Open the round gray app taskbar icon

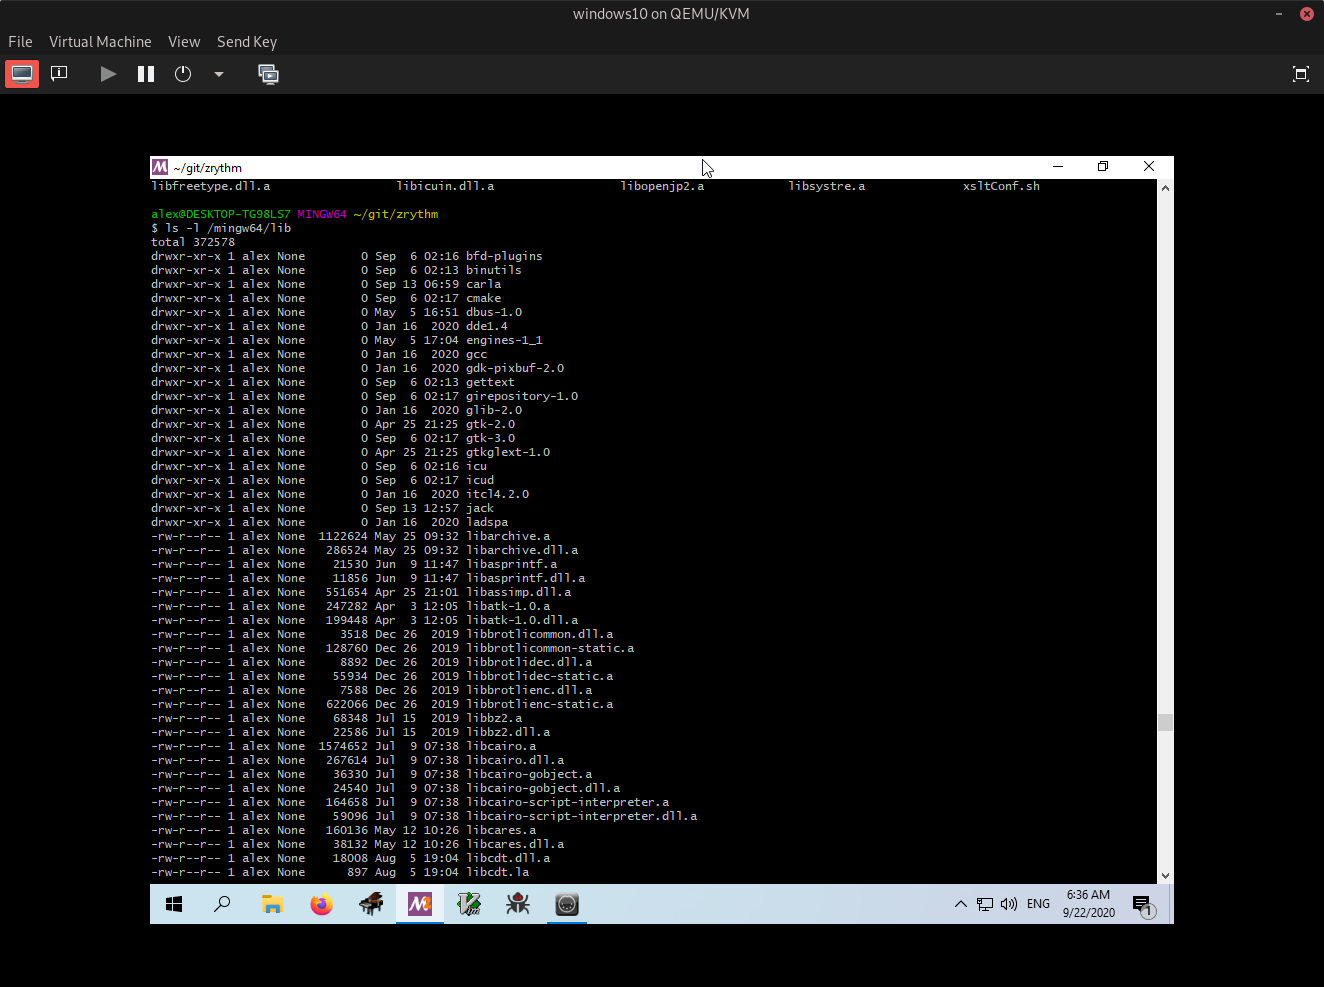(x=567, y=904)
